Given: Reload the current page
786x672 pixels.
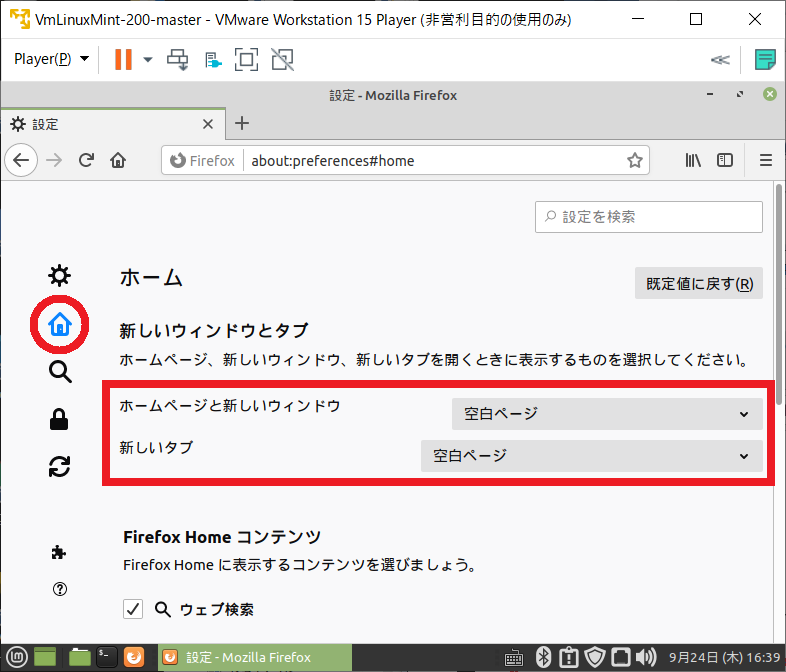Looking at the screenshot, I should (86, 160).
